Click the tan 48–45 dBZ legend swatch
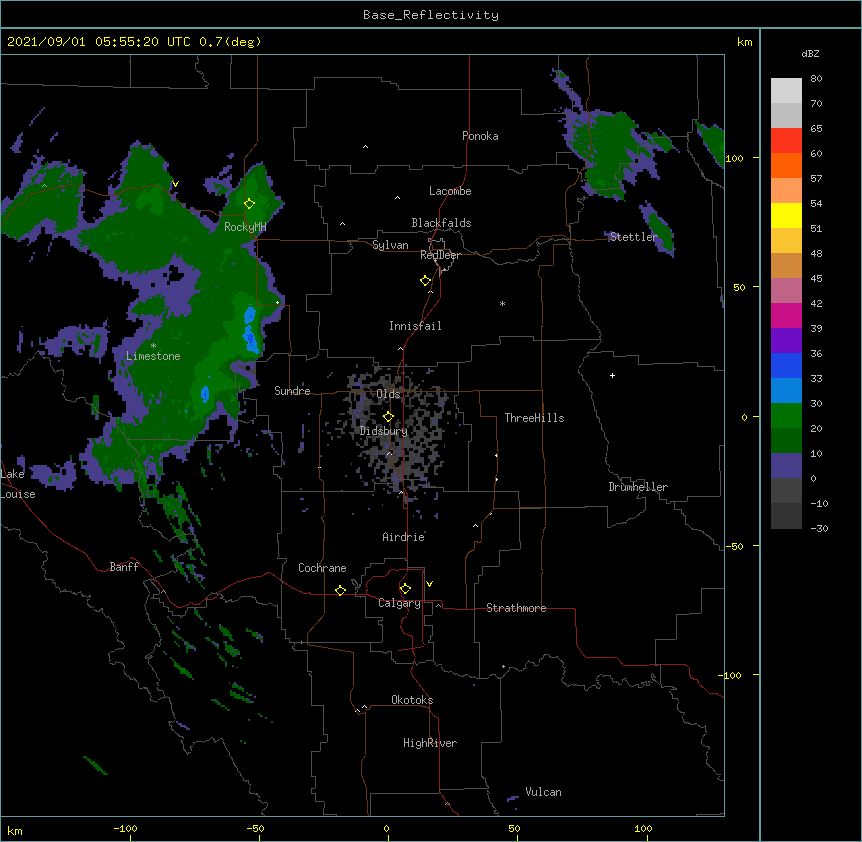The image size is (862, 842). click(786, 265)
